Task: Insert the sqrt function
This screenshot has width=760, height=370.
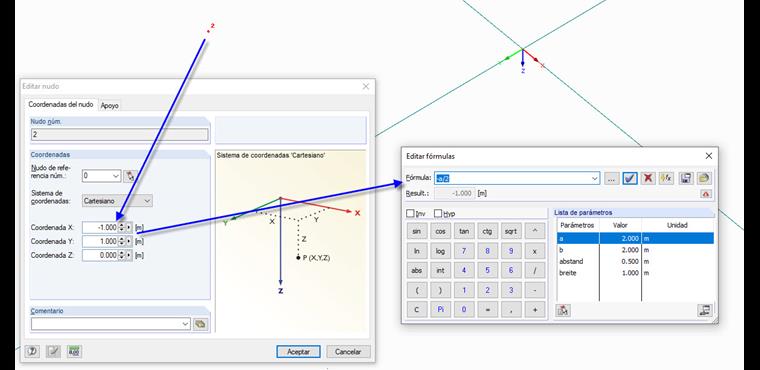Action: point(510,232)
